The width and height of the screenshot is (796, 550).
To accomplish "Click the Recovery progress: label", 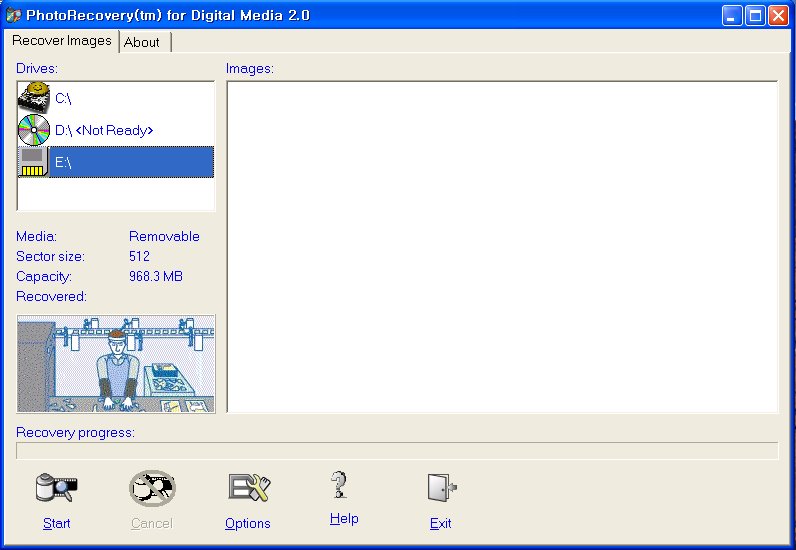I will click(x=76, y=432).
